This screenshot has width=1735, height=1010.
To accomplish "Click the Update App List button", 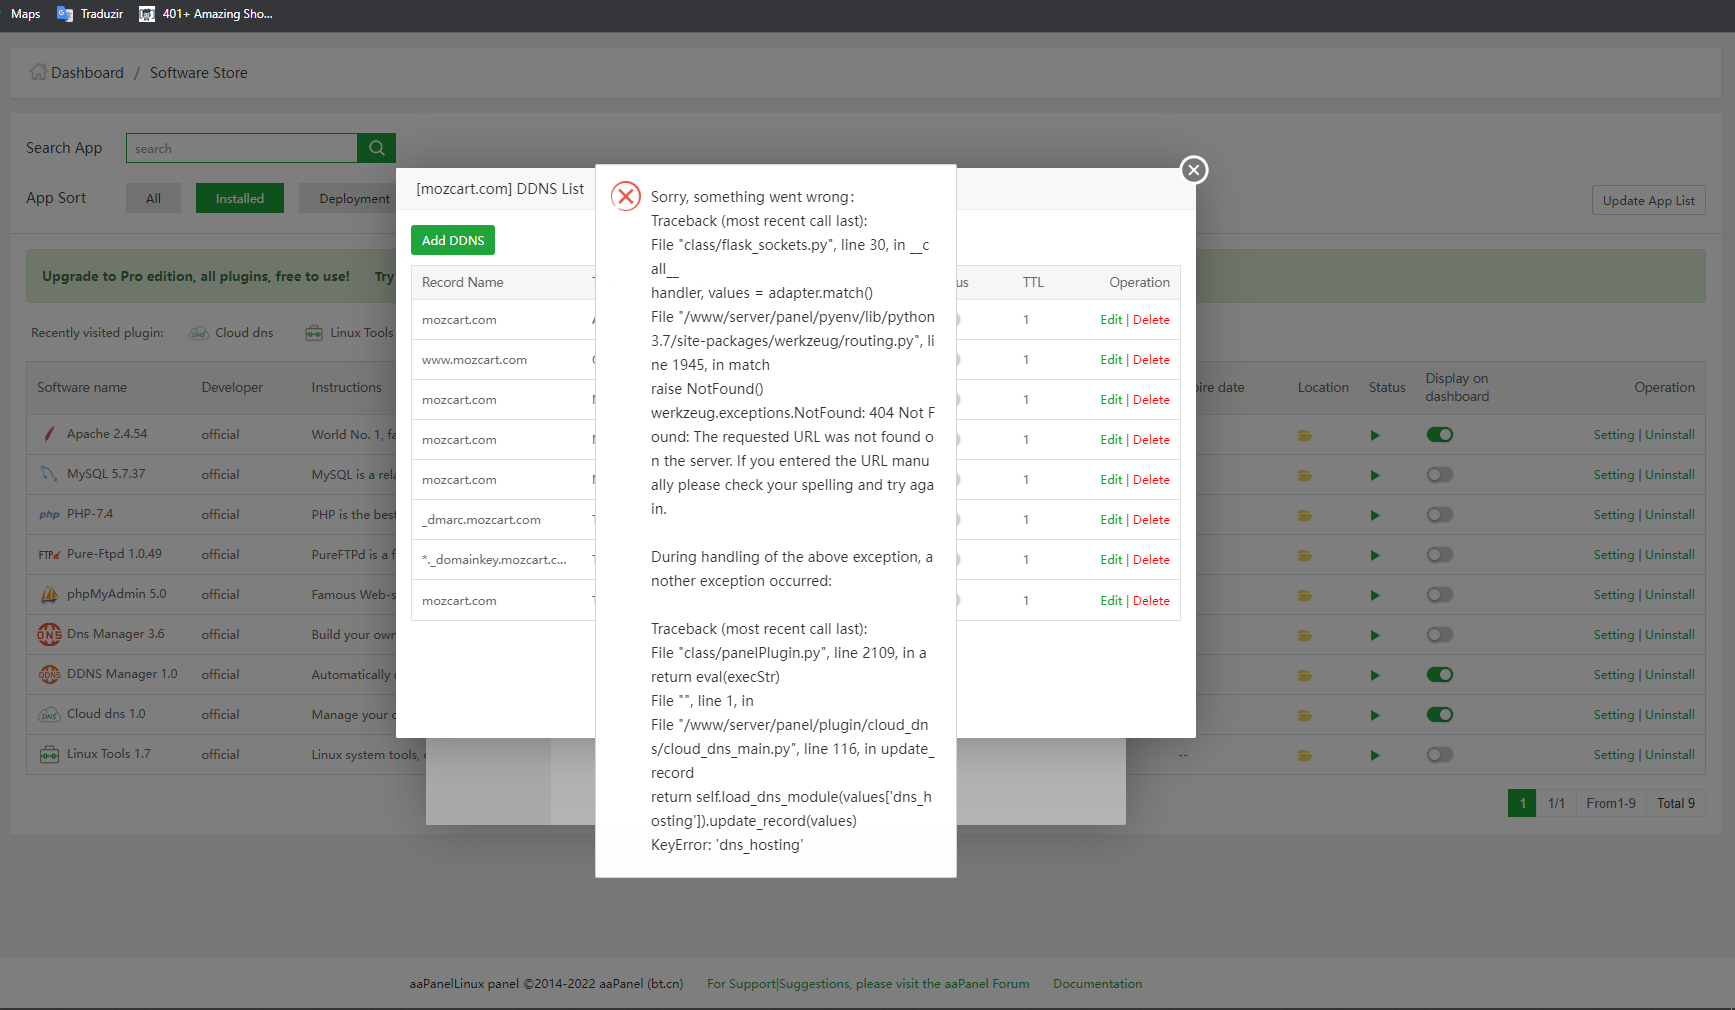I will (1648, 200).
